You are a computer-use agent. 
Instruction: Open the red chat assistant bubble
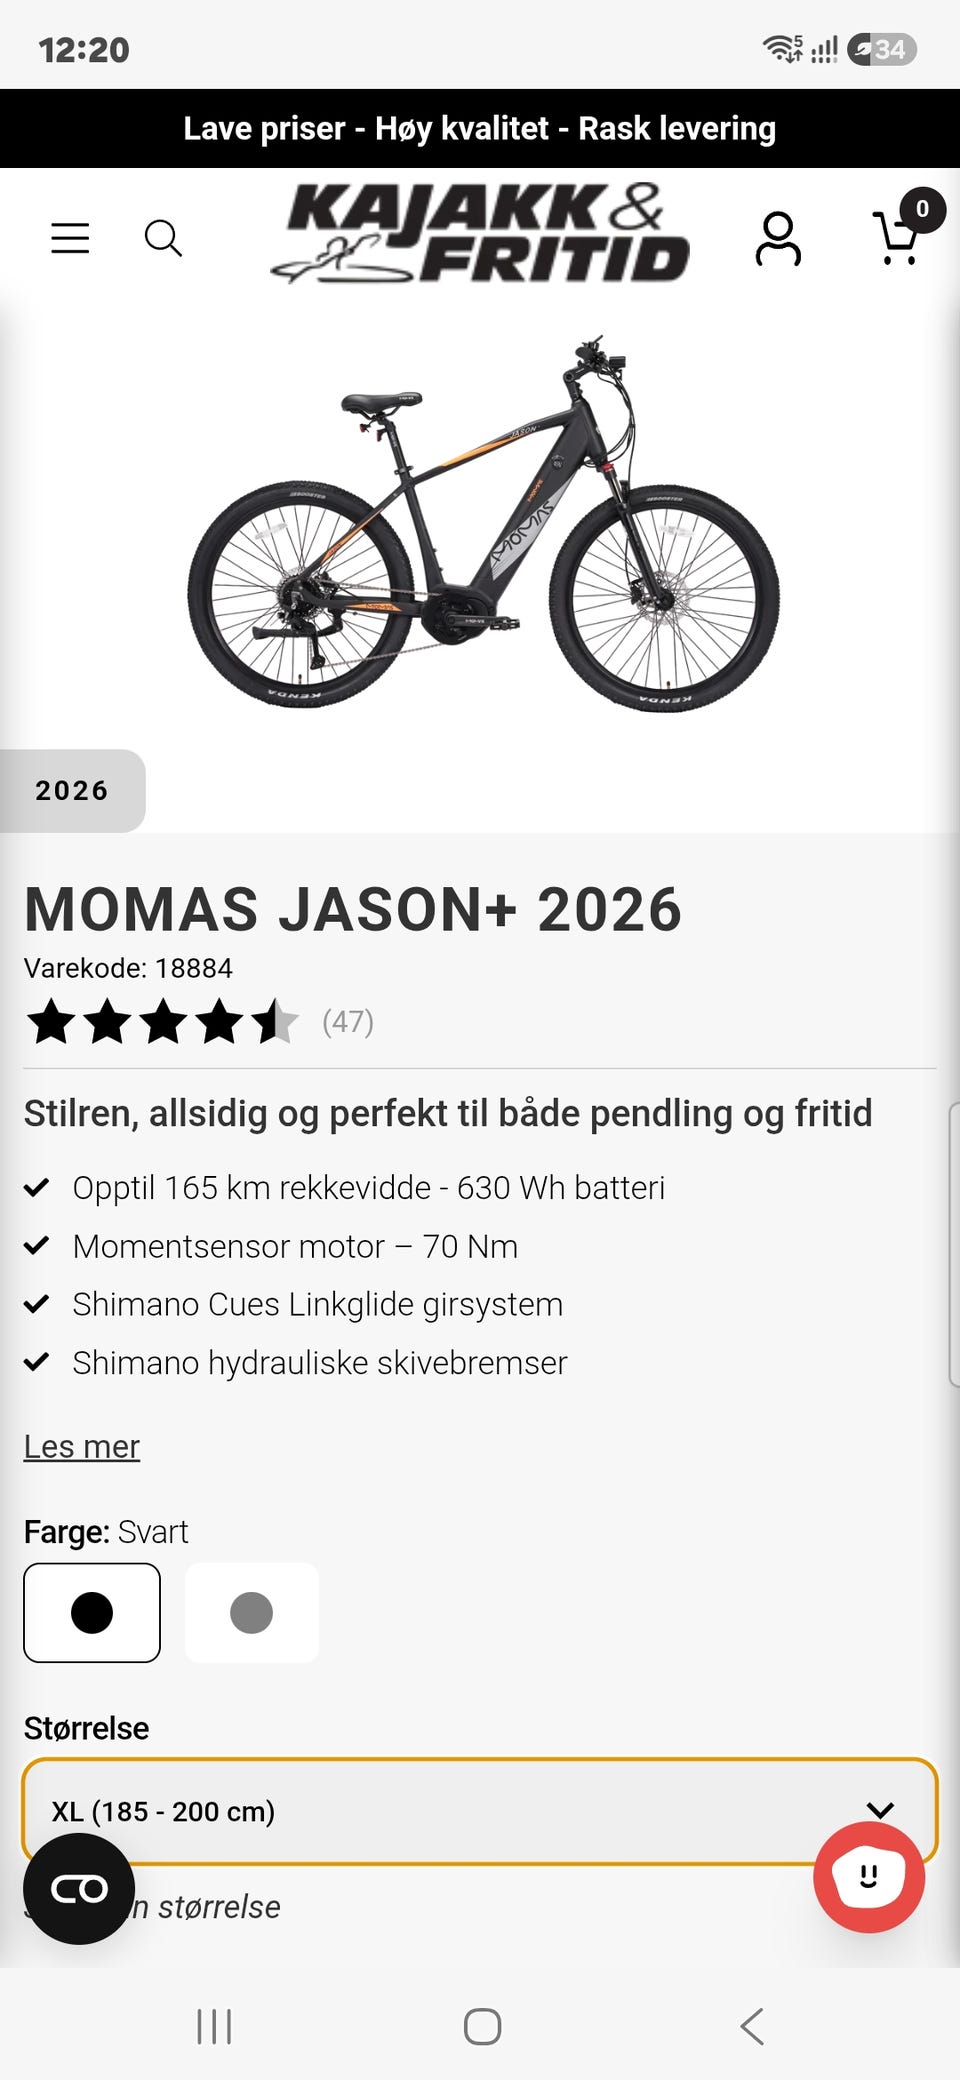(x=868, y=1877)
